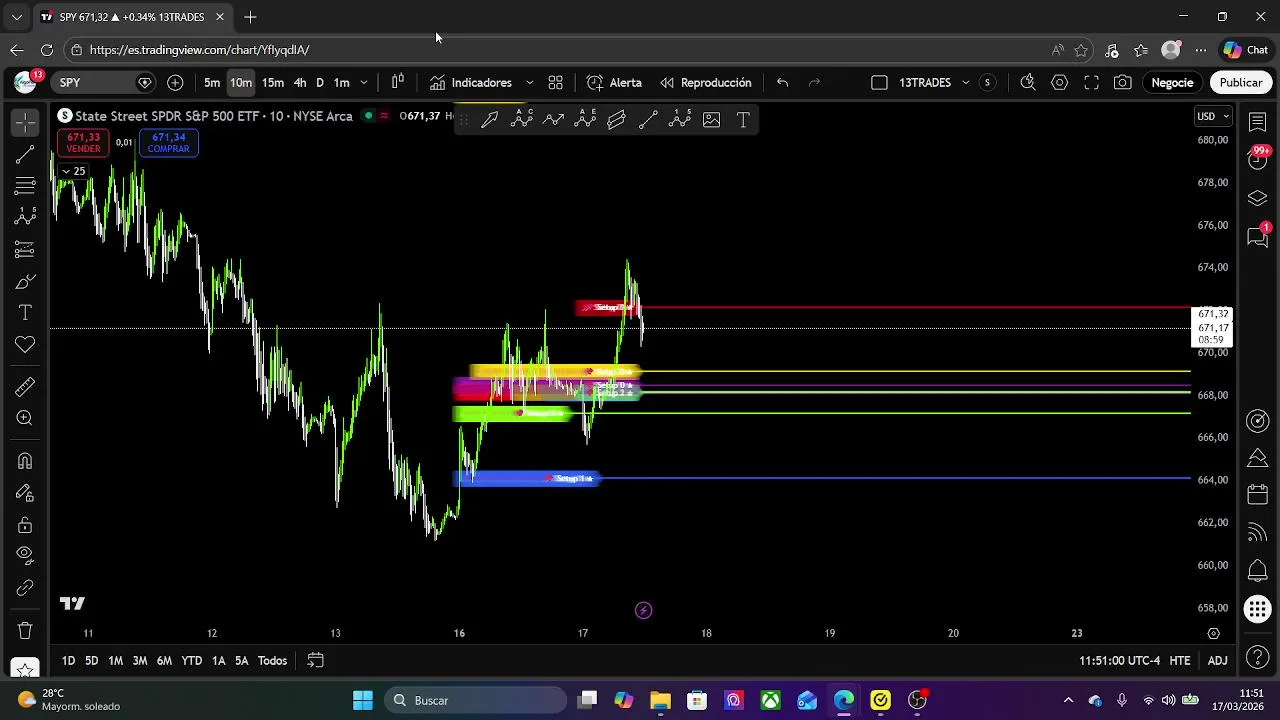Click the trash remove objects icon

[x=25, y=631]
